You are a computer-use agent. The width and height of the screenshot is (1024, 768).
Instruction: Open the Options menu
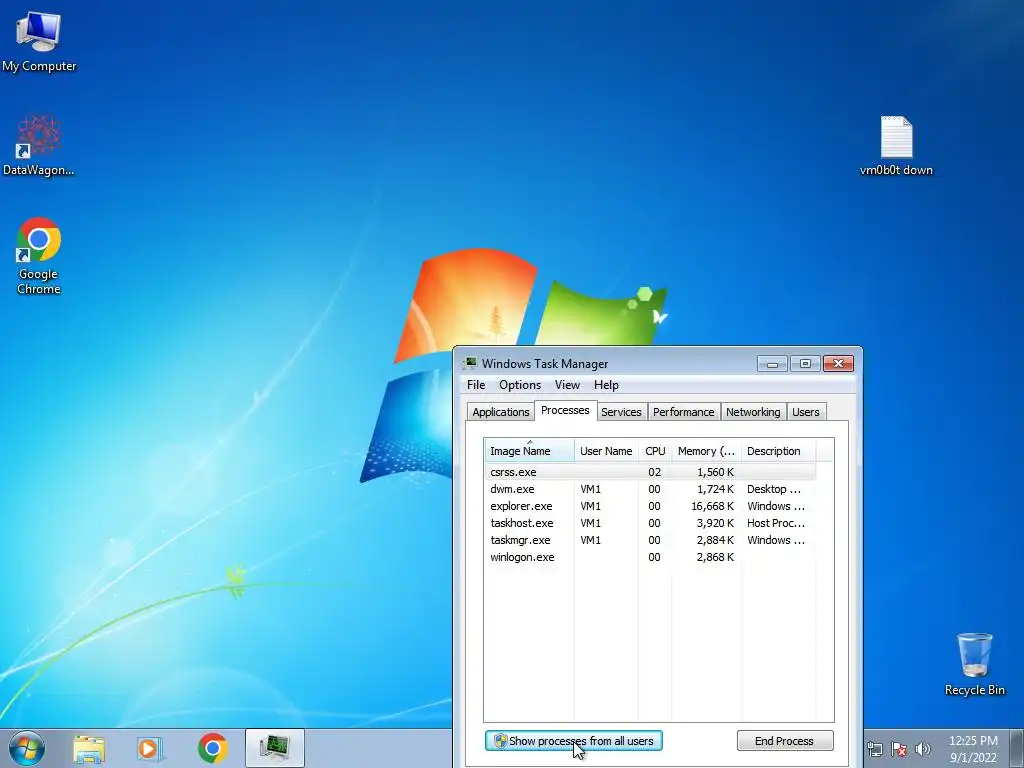tap(520, 385)
